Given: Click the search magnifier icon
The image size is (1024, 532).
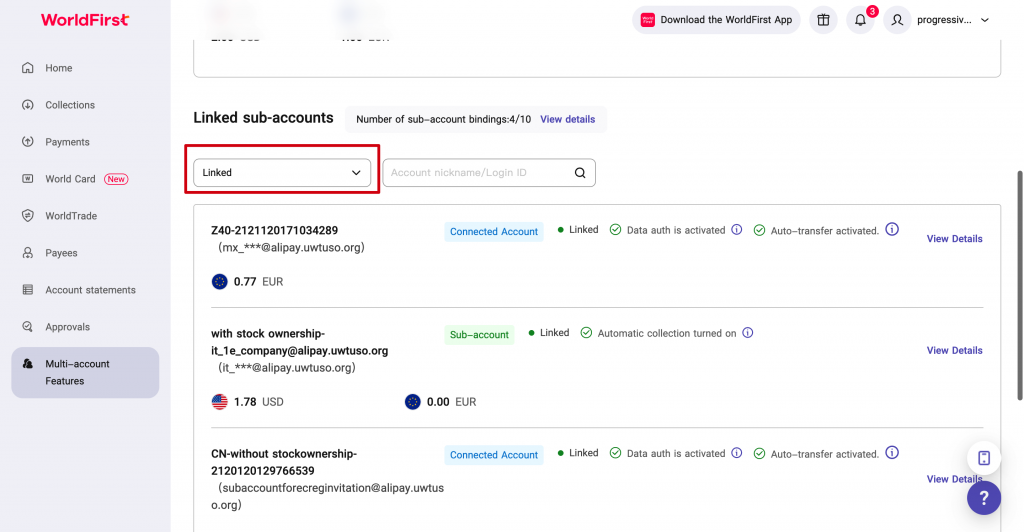Looking at the screenshot, I should (580, 173).
